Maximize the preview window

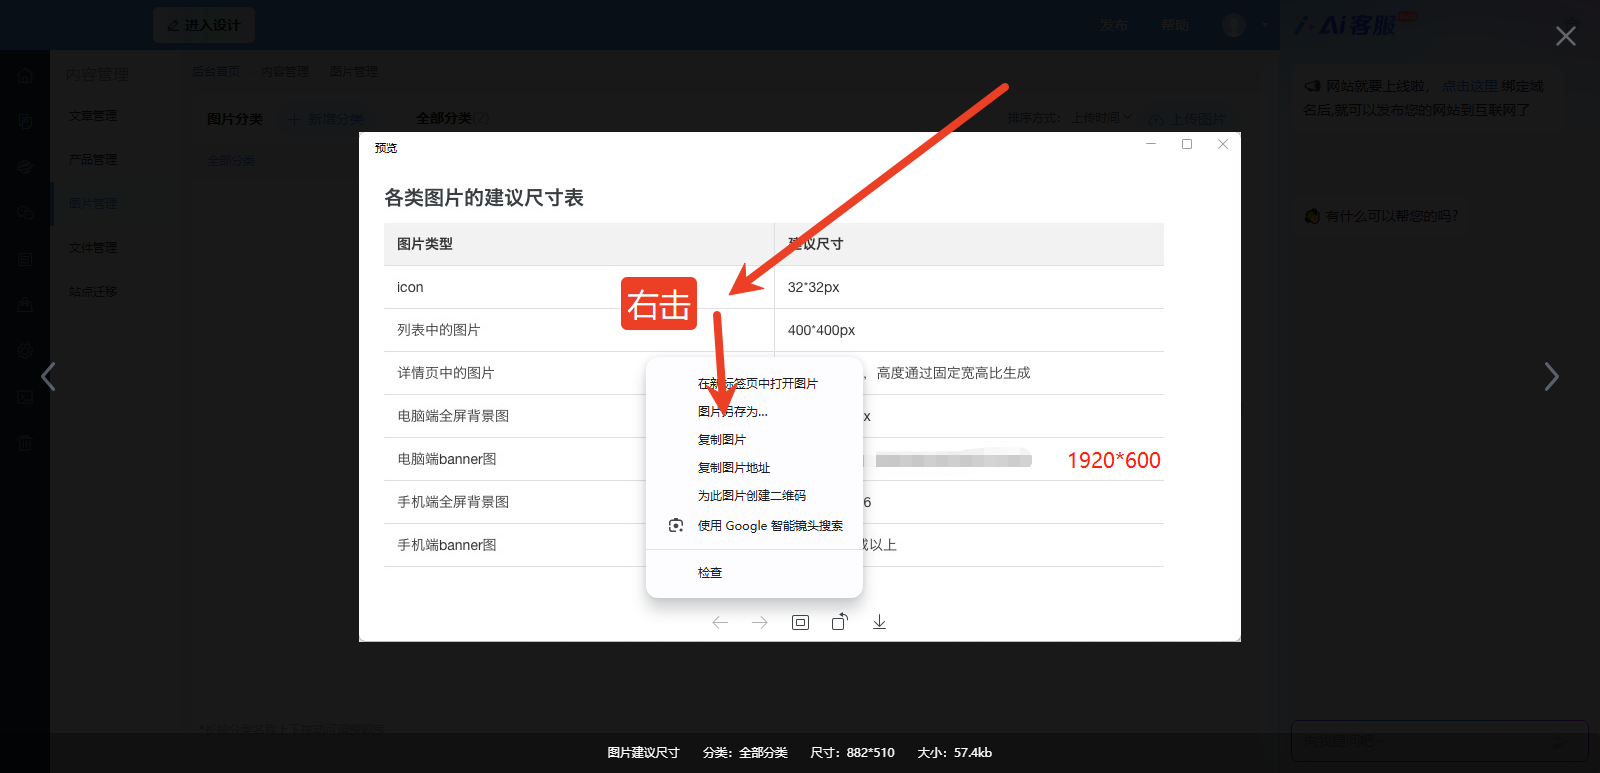[x=1187, y=144]
